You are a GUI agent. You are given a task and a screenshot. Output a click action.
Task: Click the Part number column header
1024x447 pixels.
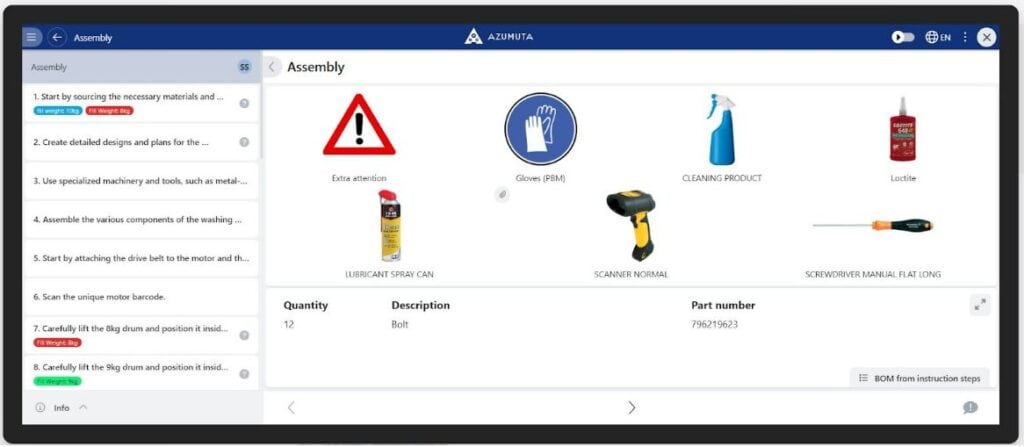click(x=723, y=305)
